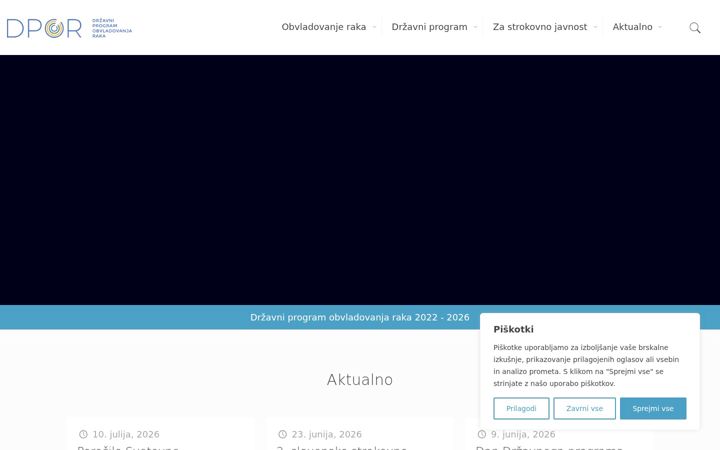This screenshot has height=450, width=720.
Task: Click clock icon beside 9. junija, 2026
Action: tap(482, 434)
